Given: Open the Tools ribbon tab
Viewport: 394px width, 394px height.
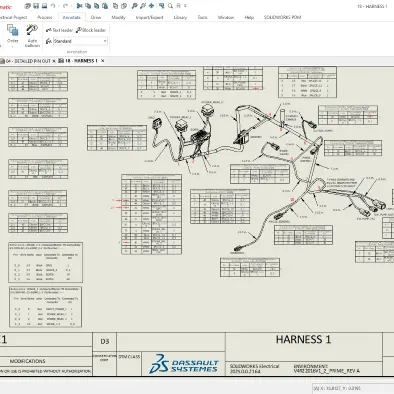Looking at the screenshot, I should pyautogui.click(x=202, y=17).
